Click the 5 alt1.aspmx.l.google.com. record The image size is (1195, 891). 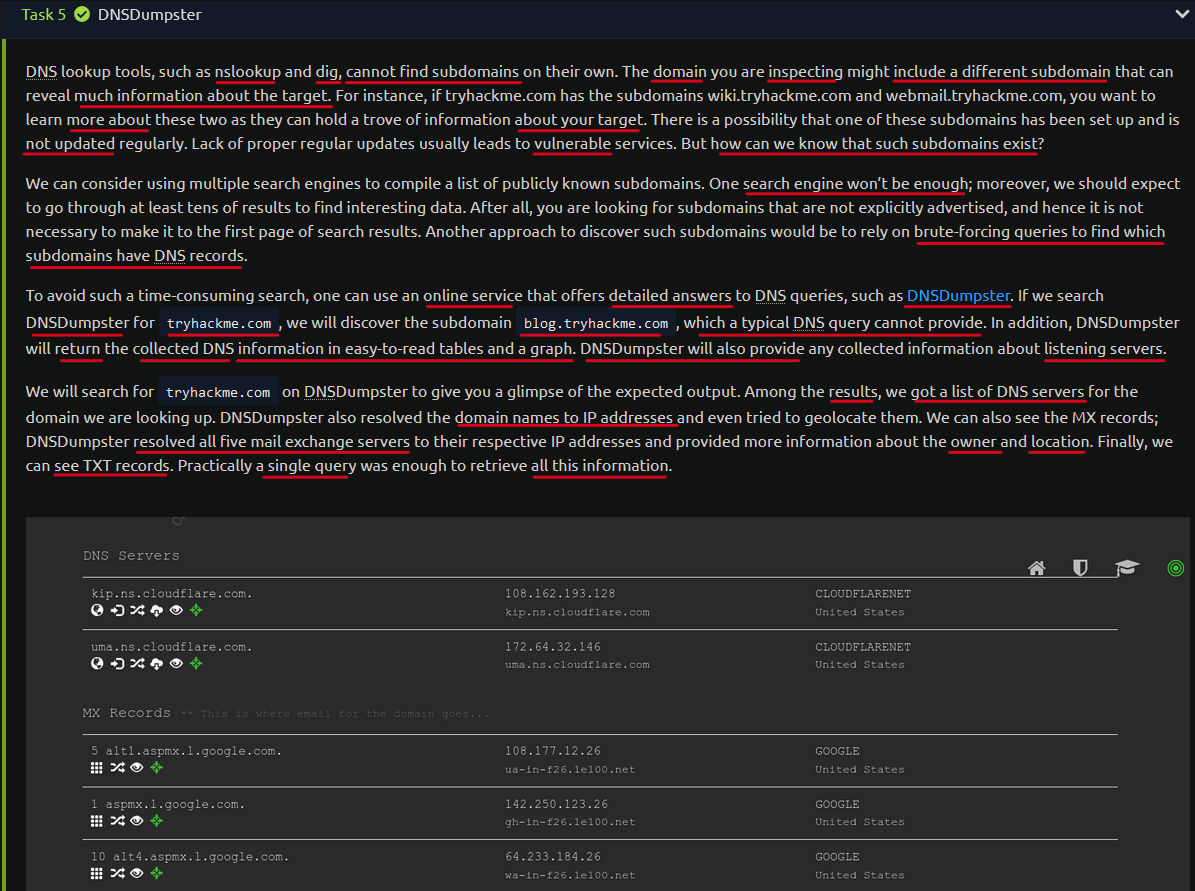tap(186, 751)
